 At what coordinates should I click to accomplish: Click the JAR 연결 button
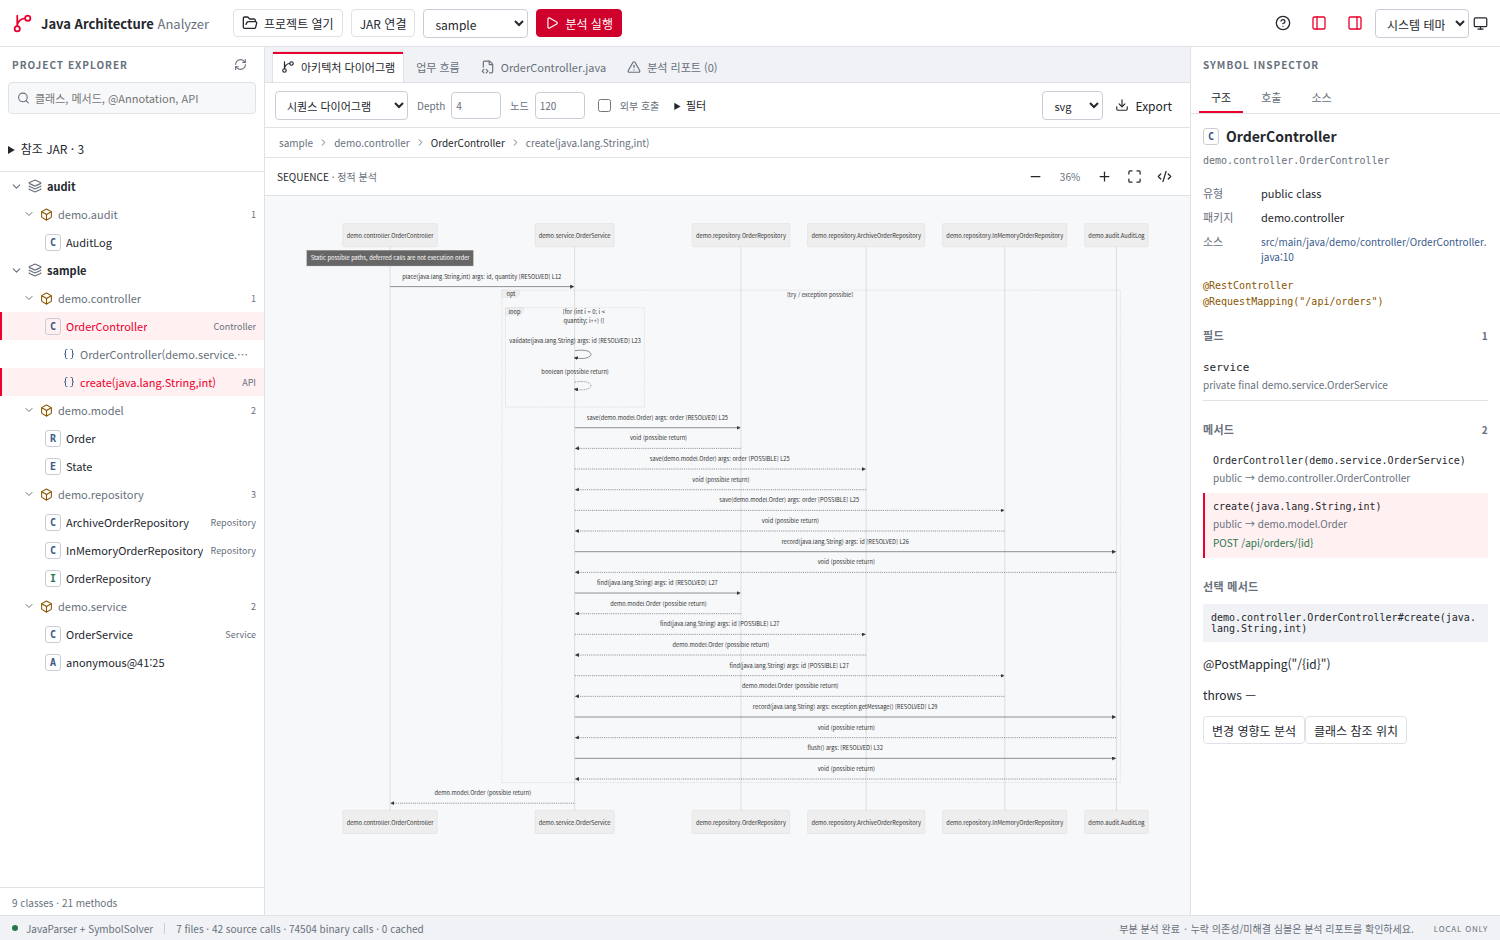click(383, 23)
